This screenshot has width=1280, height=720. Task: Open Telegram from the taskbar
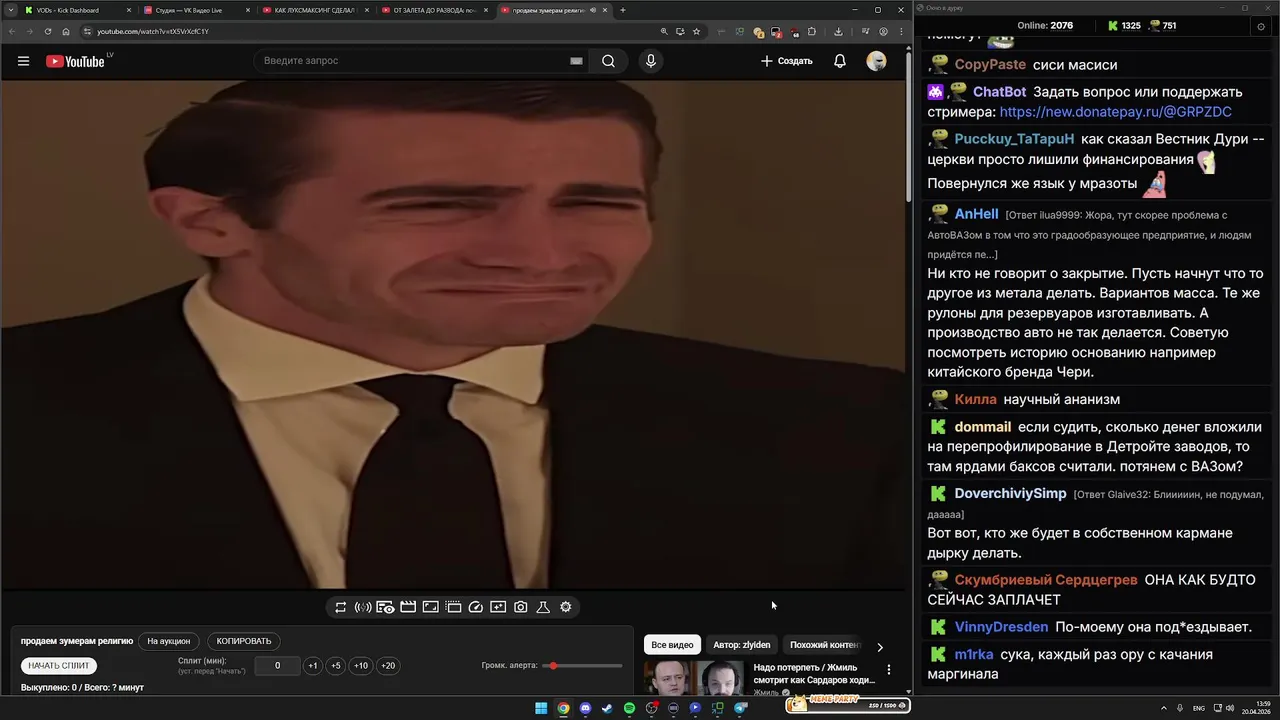(x=740, y=708)
